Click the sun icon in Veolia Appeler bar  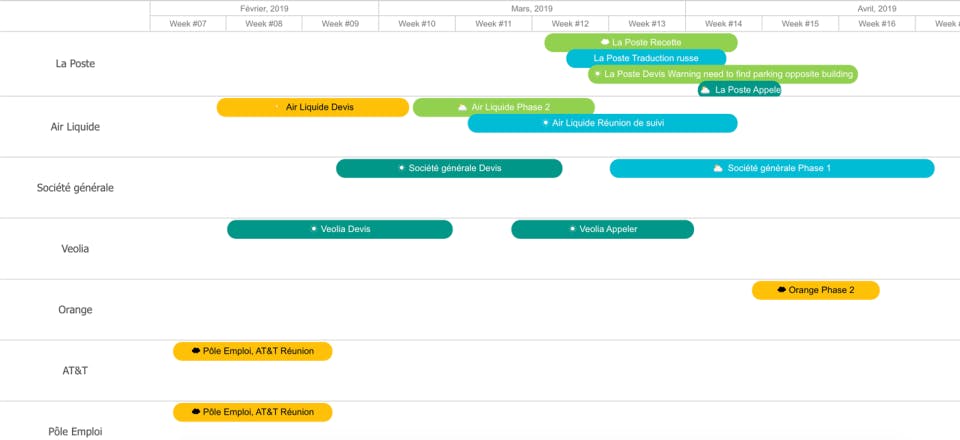[x=572, y=229]
